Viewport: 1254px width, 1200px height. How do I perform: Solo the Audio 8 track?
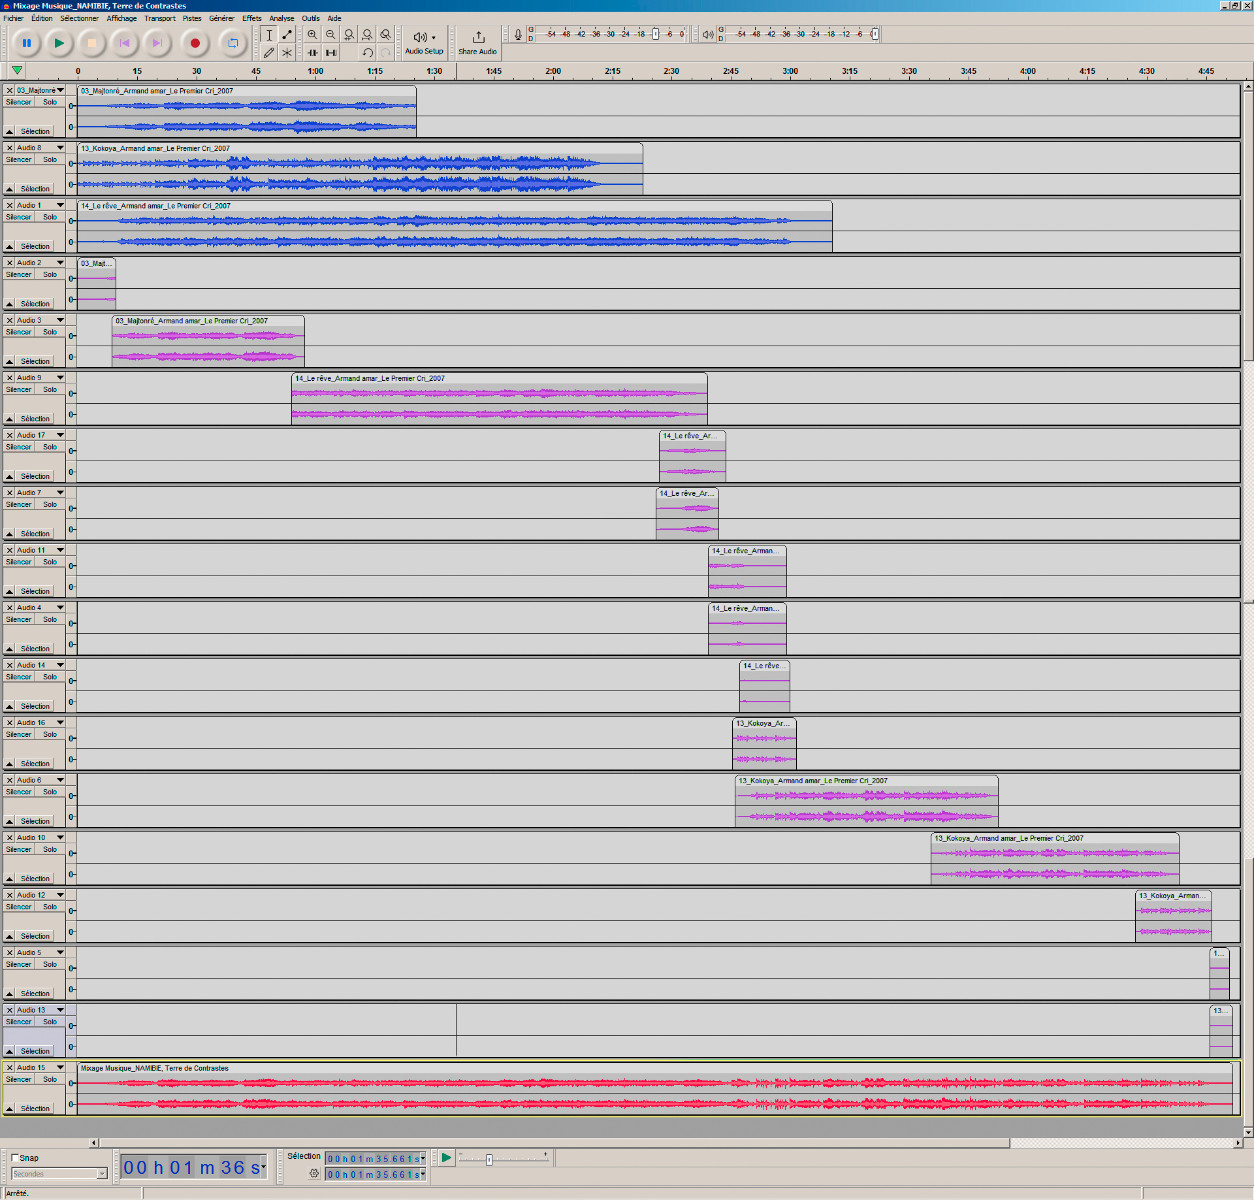click(49, 159)
